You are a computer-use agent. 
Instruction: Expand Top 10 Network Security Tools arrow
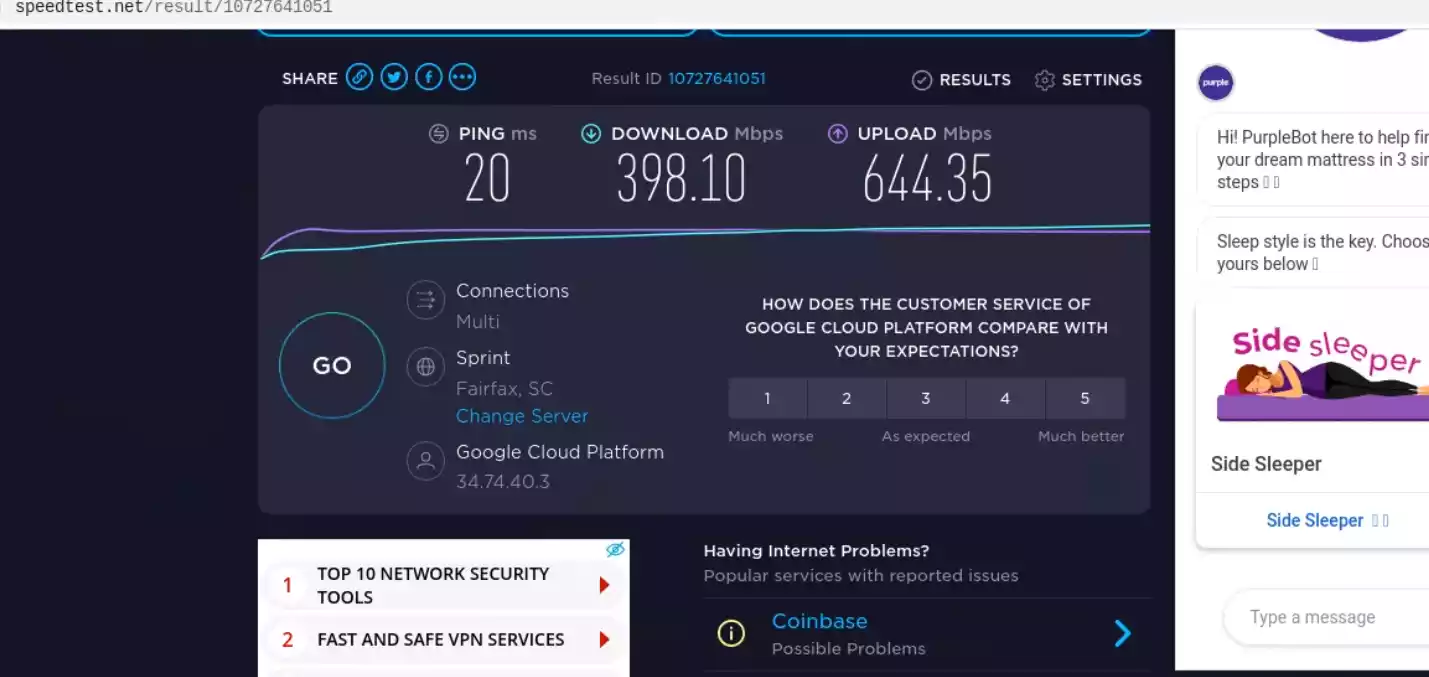604,585
